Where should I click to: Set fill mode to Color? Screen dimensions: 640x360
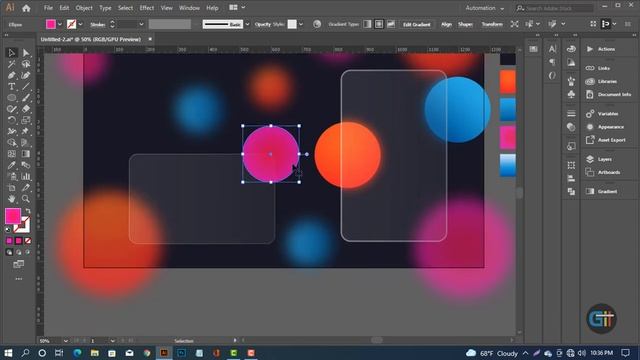click(x=9, y=241)
